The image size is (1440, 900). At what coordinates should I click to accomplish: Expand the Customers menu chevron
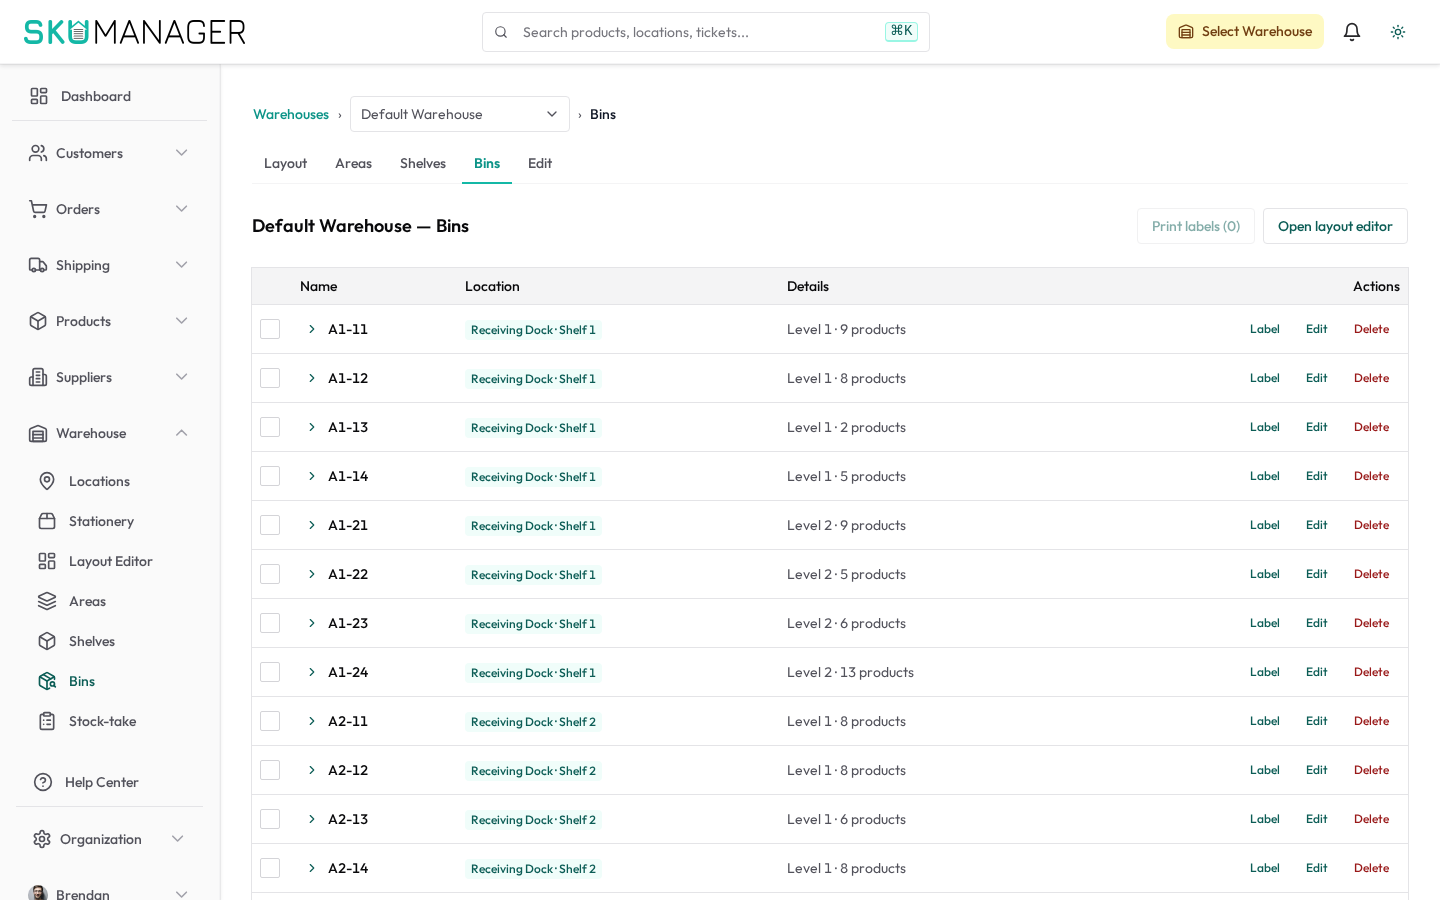[x=182, y=153]
